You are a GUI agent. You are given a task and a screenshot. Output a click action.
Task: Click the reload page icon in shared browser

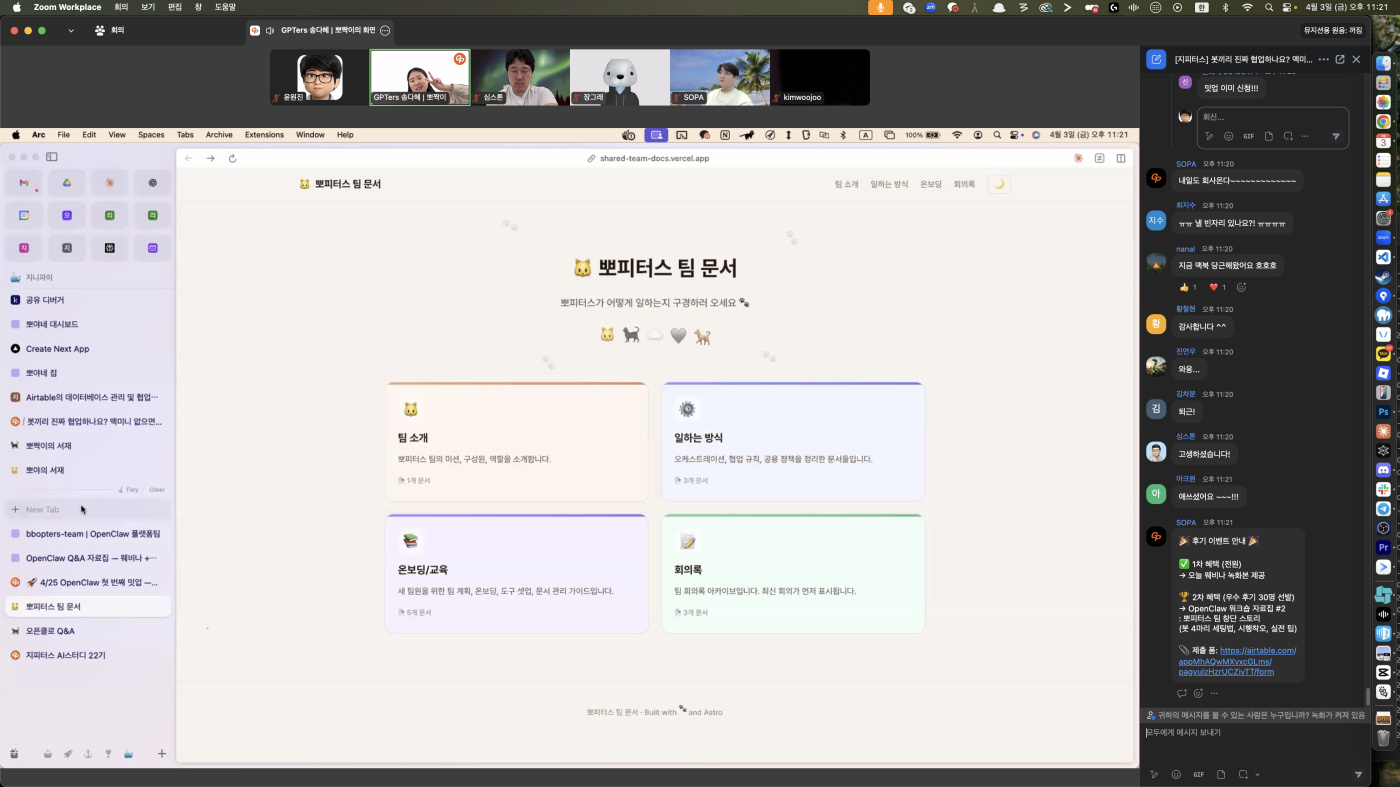pyautogui.click(x=233, y=158)
